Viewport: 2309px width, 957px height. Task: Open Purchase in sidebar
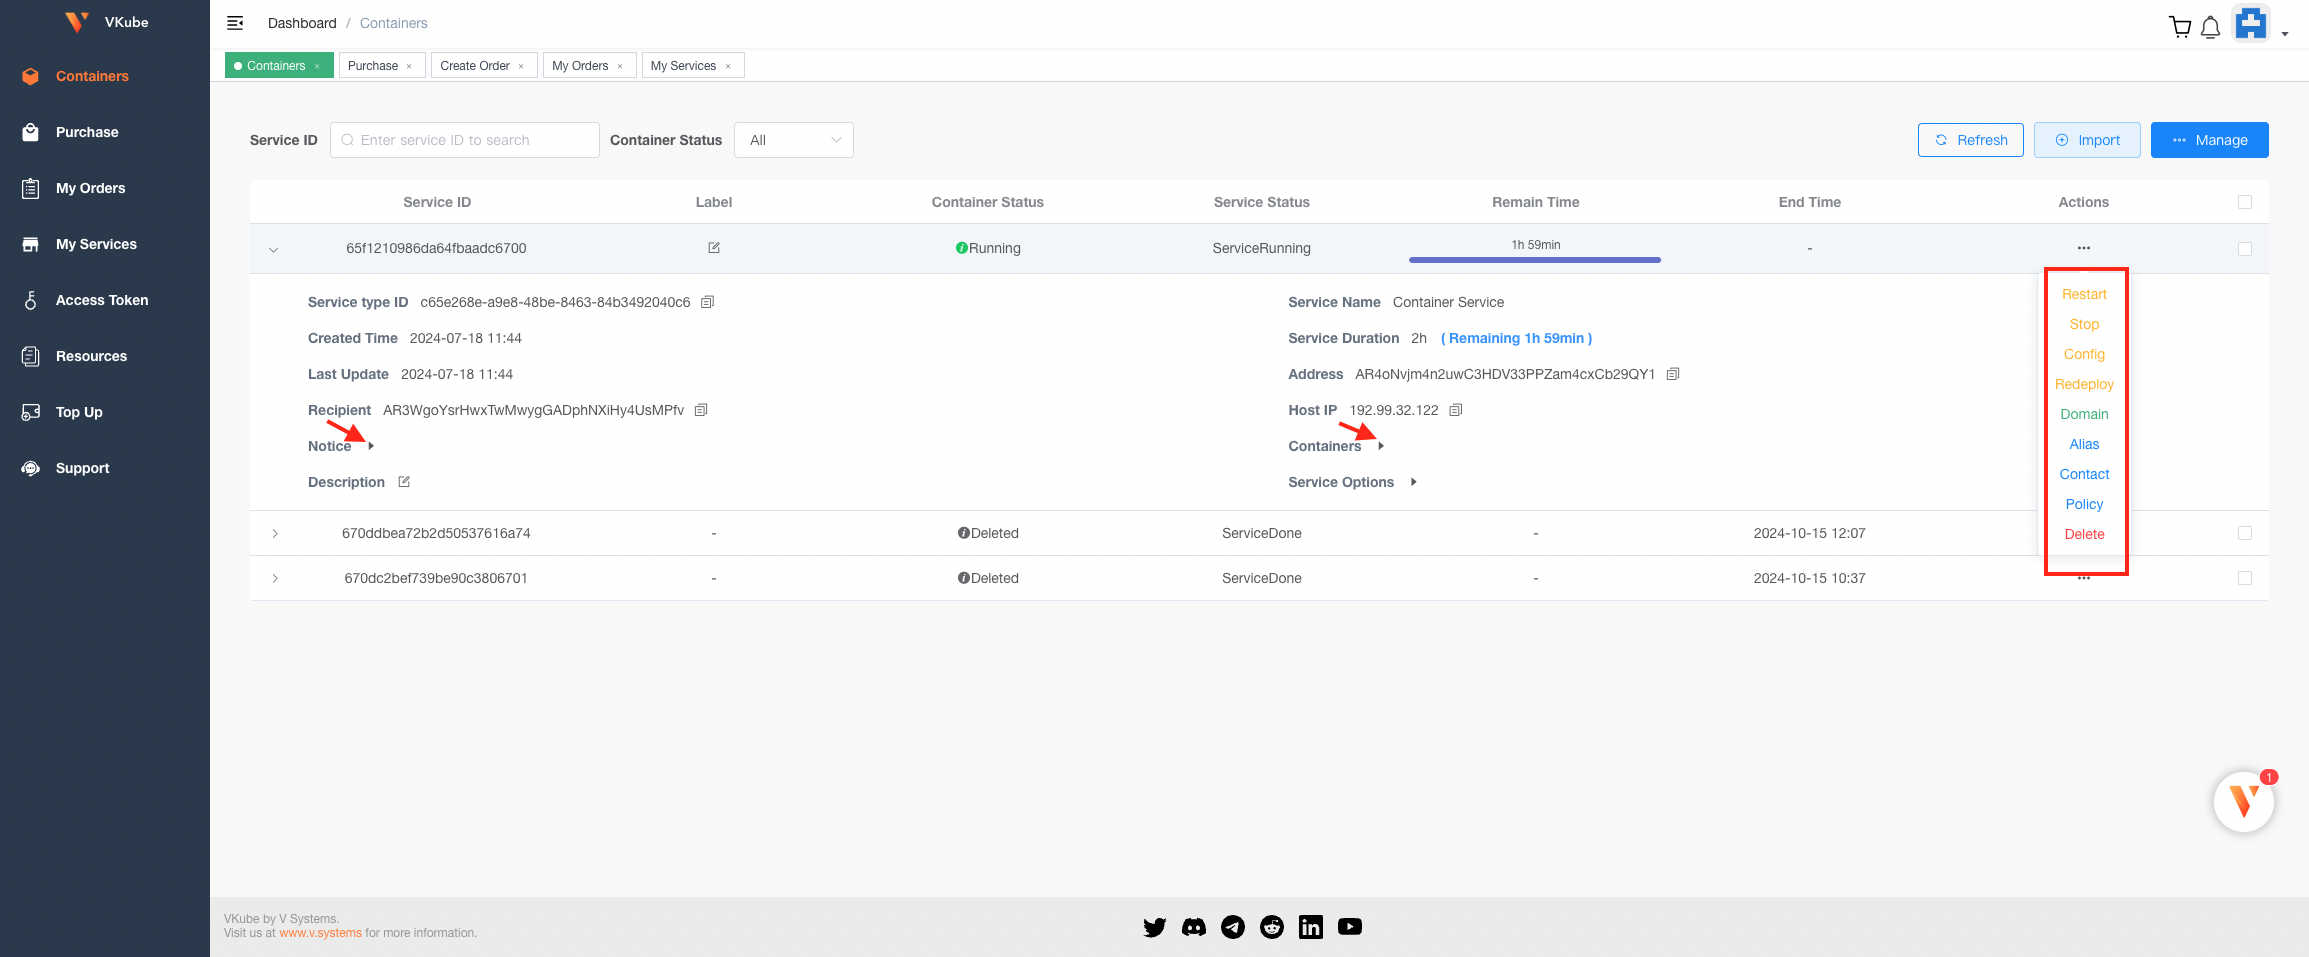[87, 132]
